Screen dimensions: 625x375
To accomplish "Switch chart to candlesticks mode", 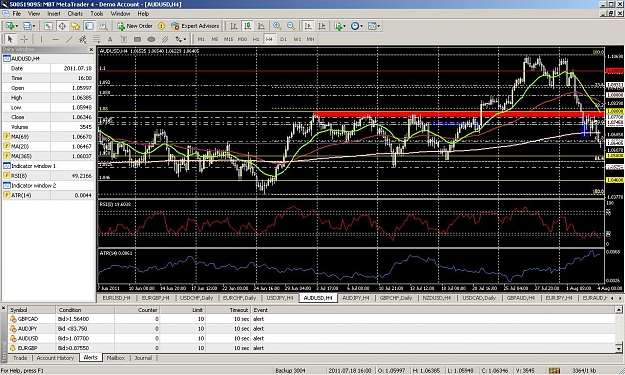I will [248, 26].
